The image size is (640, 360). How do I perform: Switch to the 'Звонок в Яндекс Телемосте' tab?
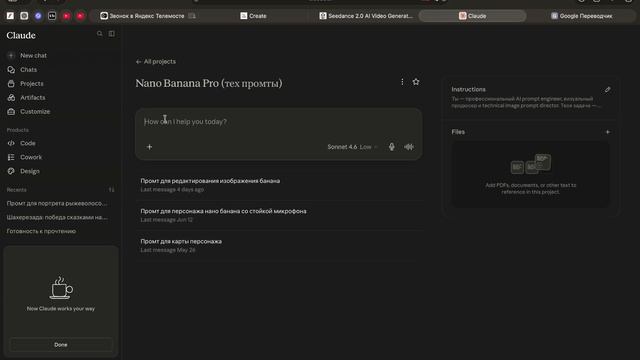point(148,16)
